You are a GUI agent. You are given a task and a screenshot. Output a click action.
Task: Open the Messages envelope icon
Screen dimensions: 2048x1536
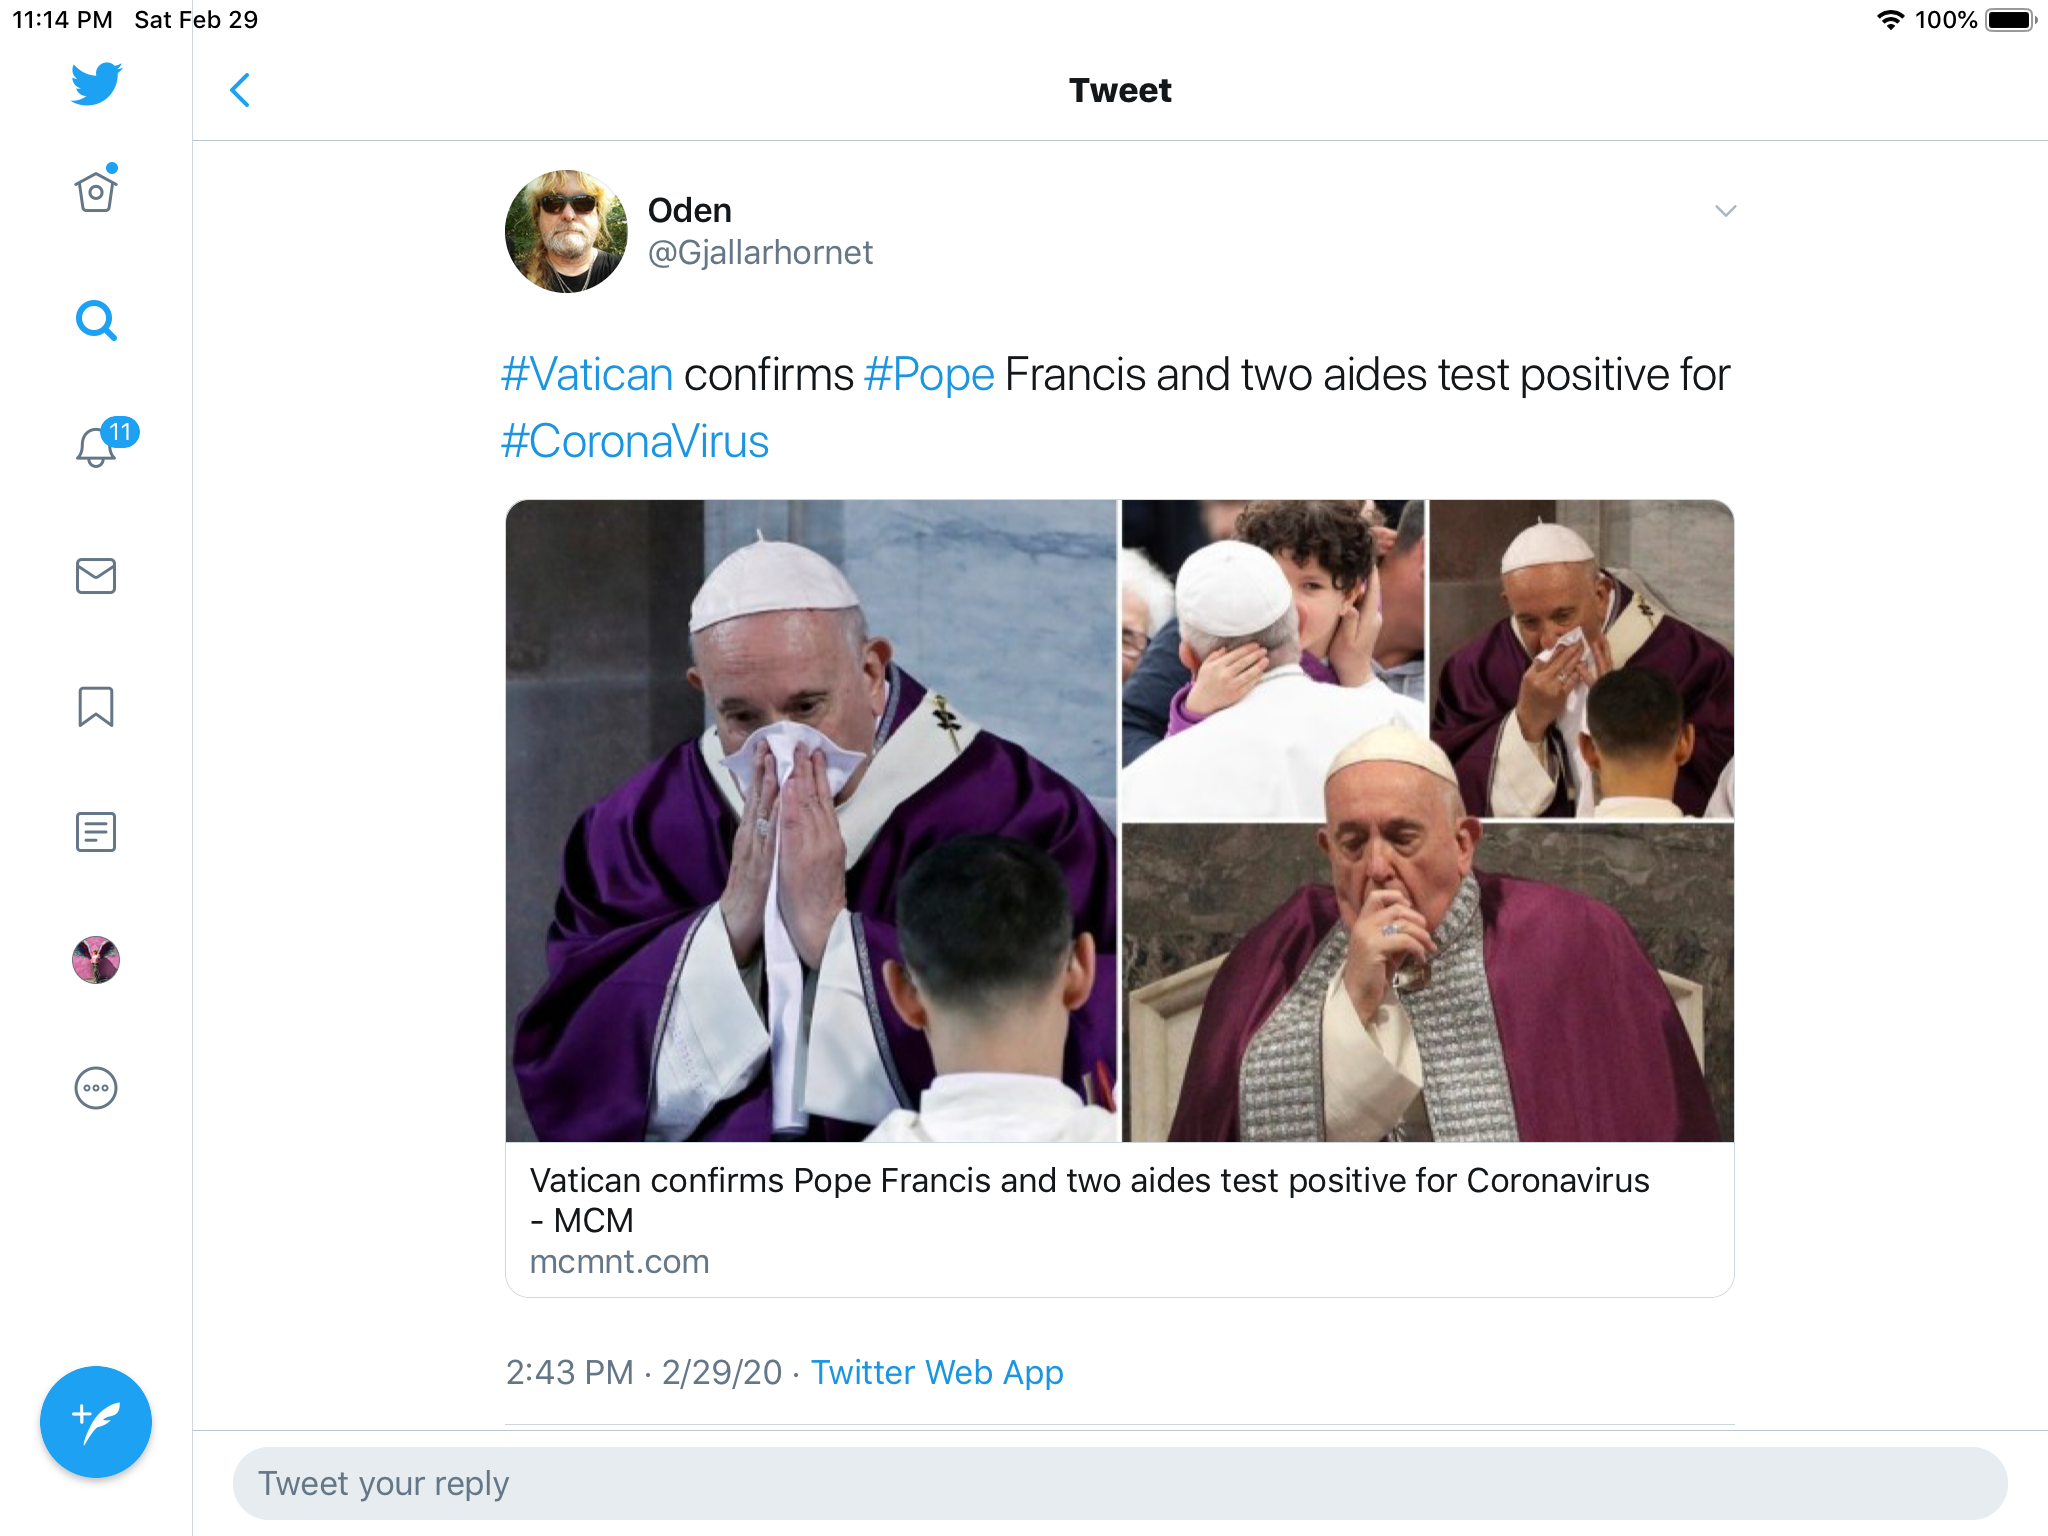(x=96, y=576)
